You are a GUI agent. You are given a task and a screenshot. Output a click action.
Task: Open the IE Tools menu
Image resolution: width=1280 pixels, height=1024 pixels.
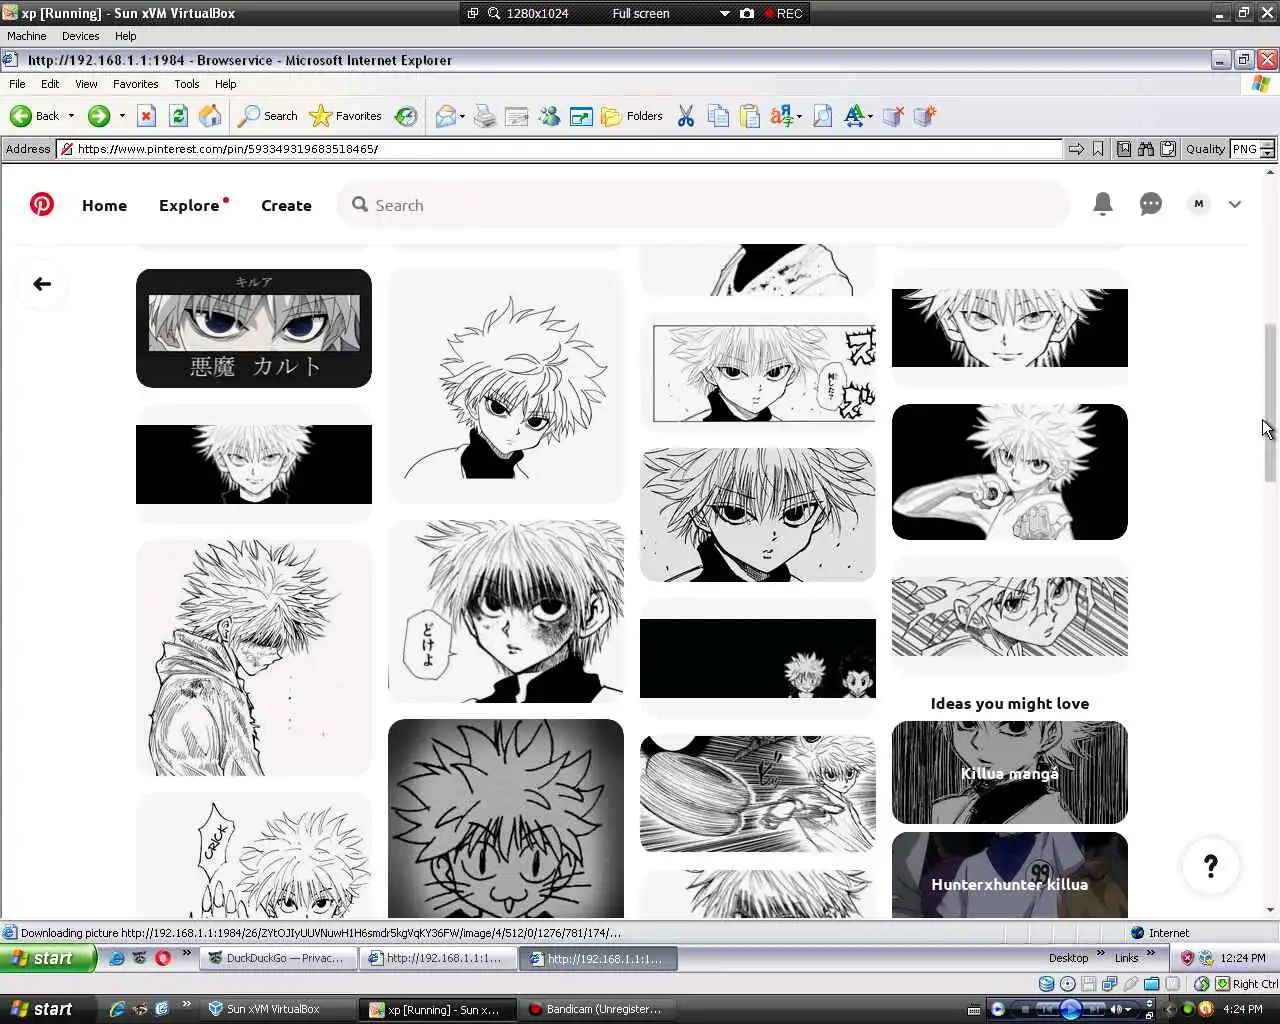(x=186, y=84)
